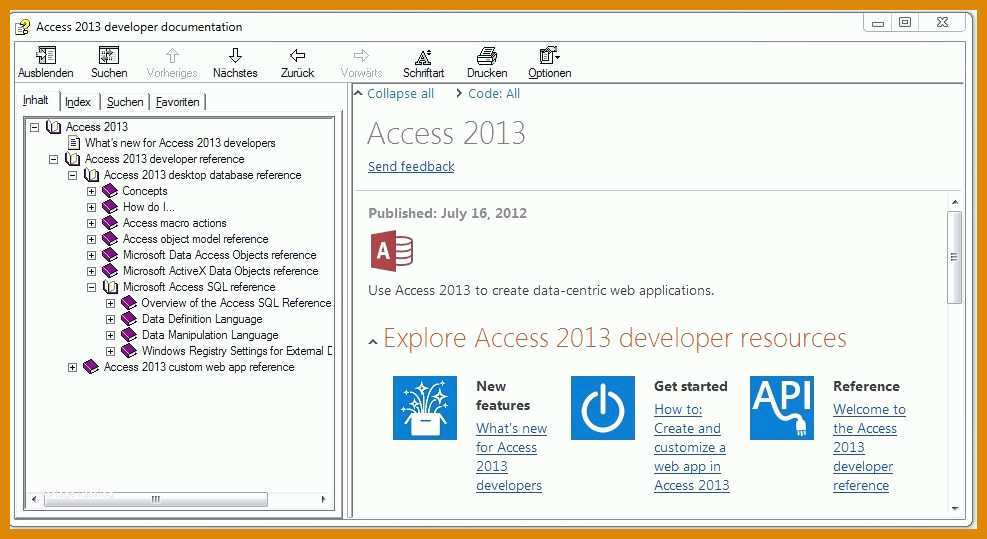The height and width of the screenshot is (539, 987).
Task: Click the Access 2013 root open-book icon
Action: (x=54, y=127)
